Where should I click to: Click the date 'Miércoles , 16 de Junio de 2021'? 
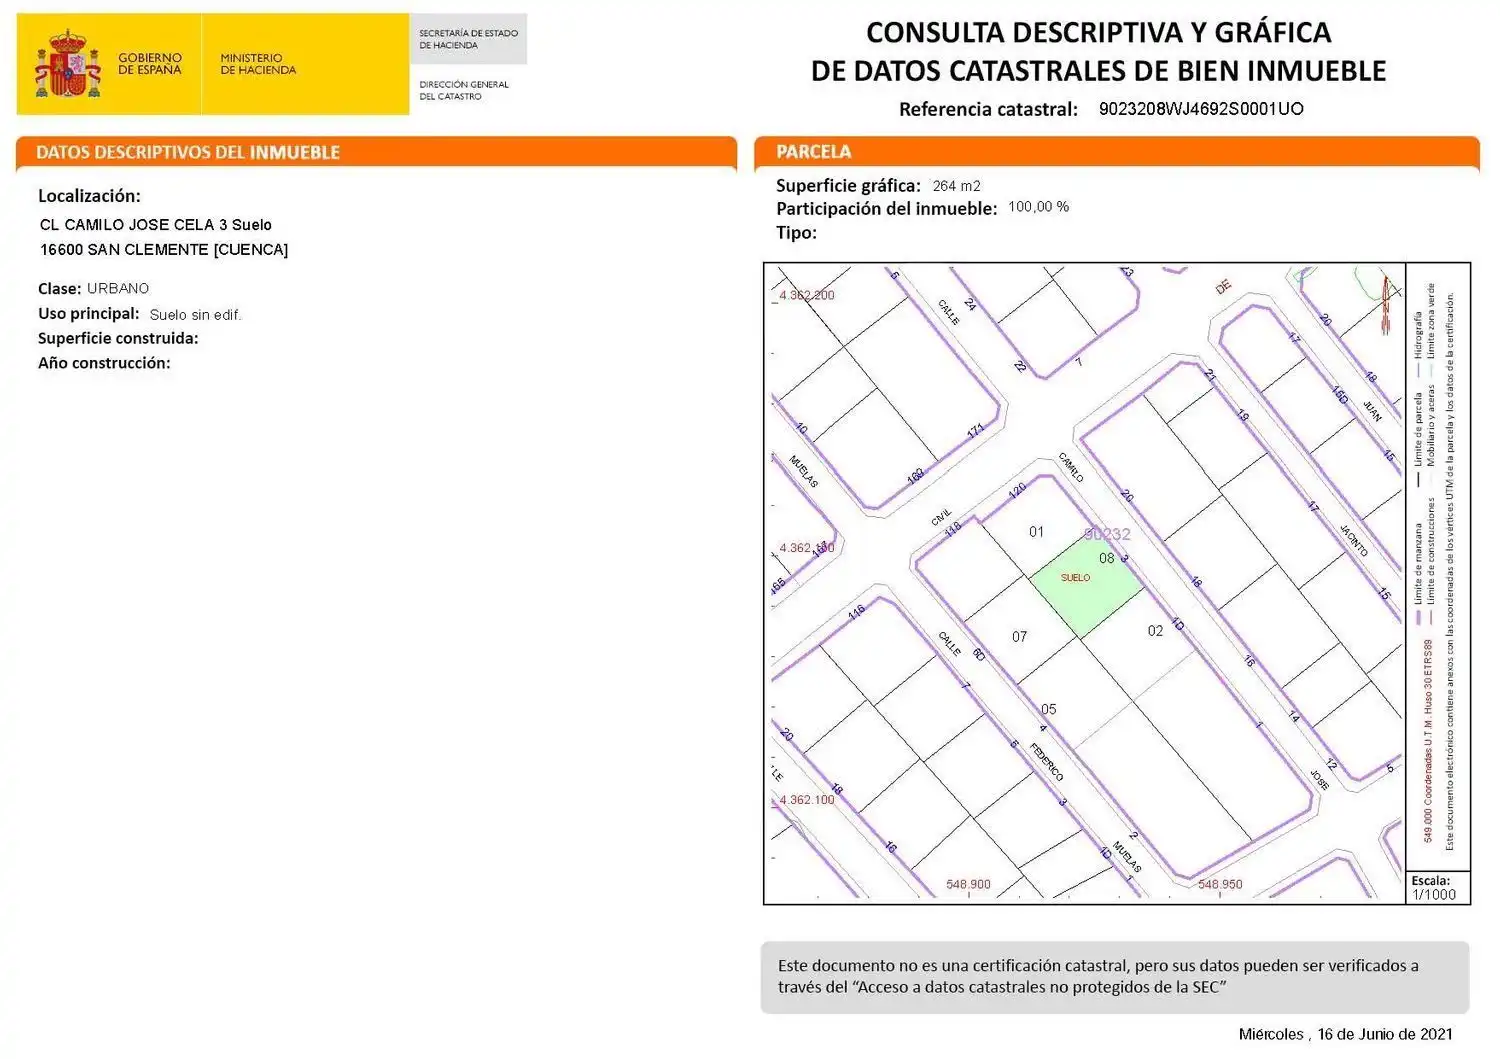coord(1345,1034)
